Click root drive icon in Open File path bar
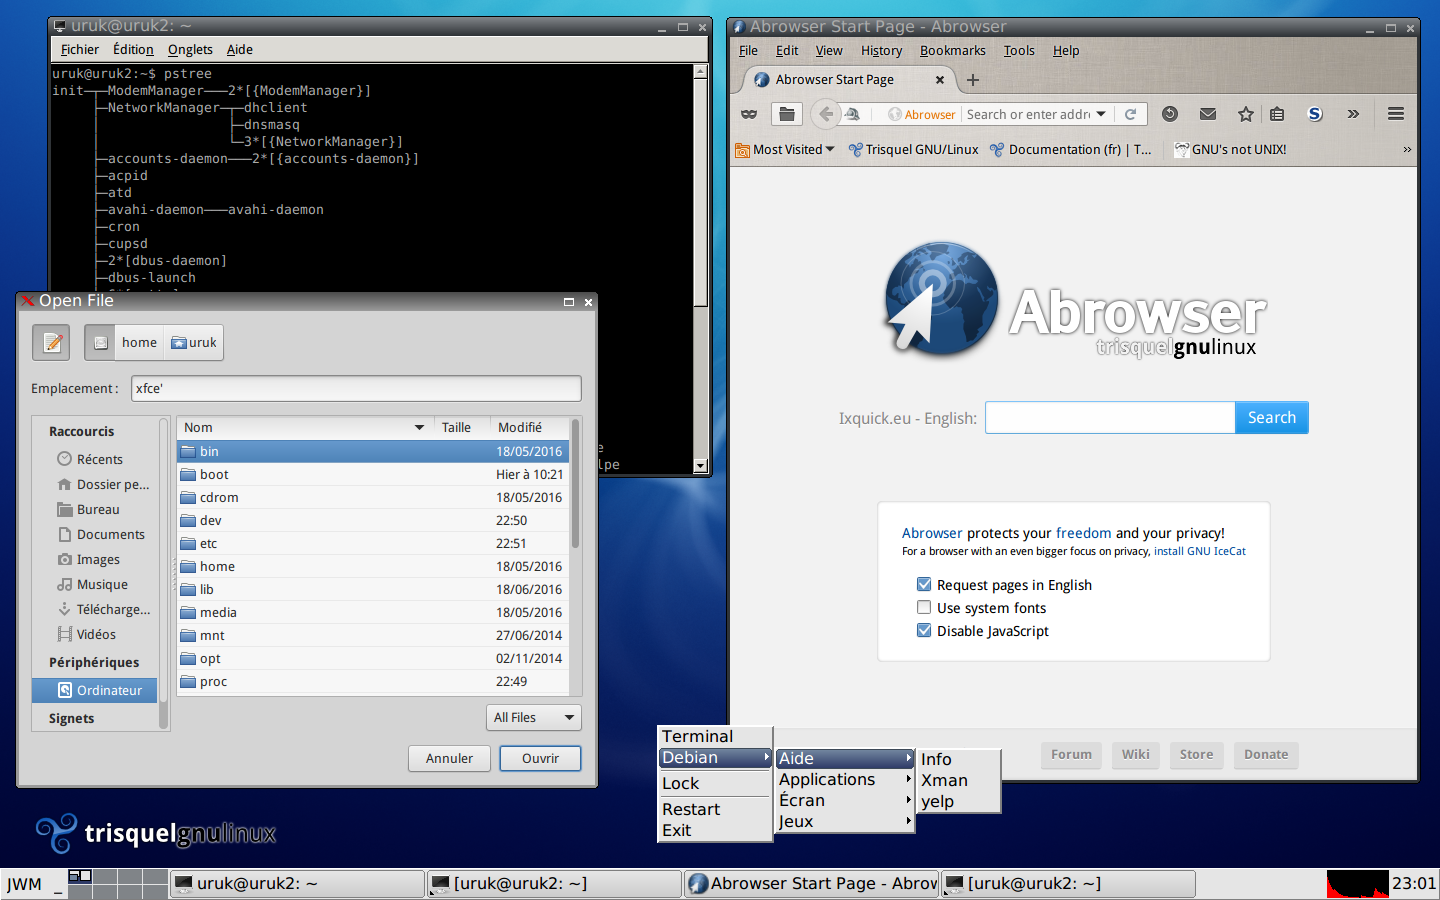 pyautogui.click(x=100, y=342)
